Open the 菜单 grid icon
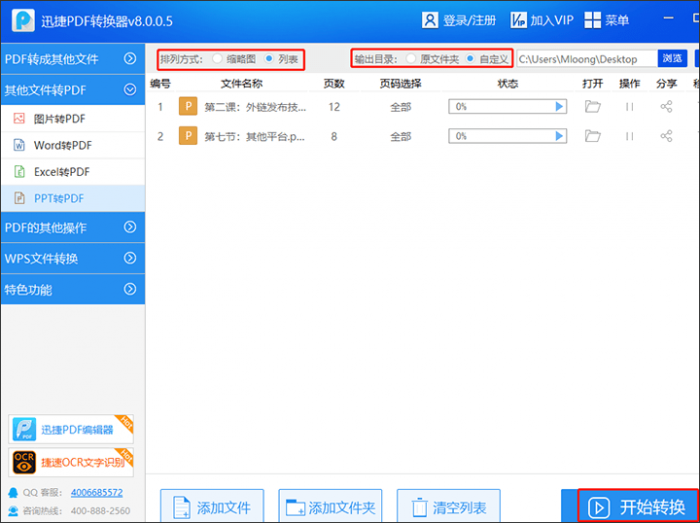This screenshot has height=523, width=700. [x=592, y=20]
